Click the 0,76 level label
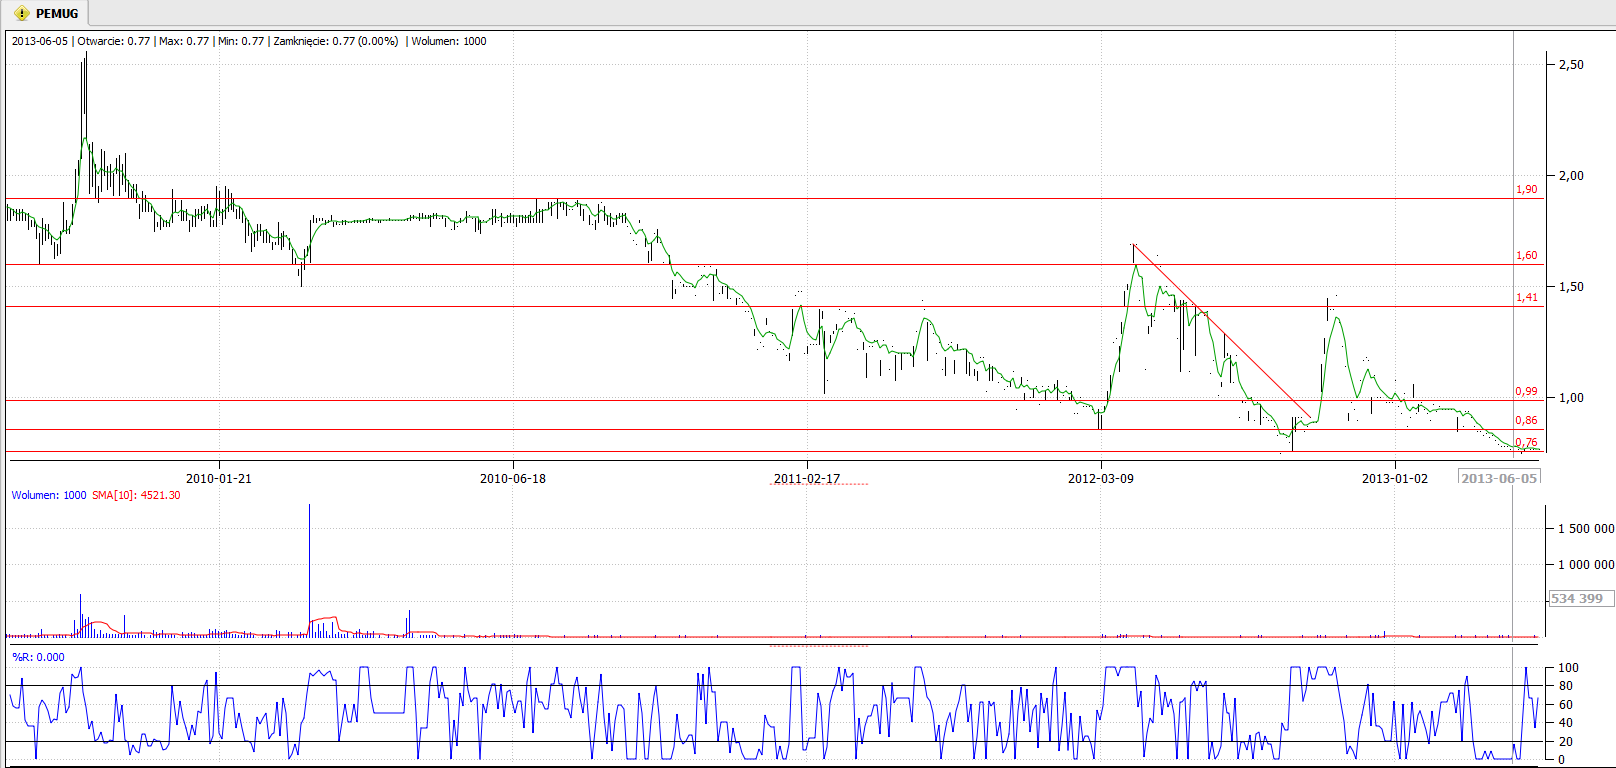Screen dimensions: 1616x768 tap(1526, 442)
